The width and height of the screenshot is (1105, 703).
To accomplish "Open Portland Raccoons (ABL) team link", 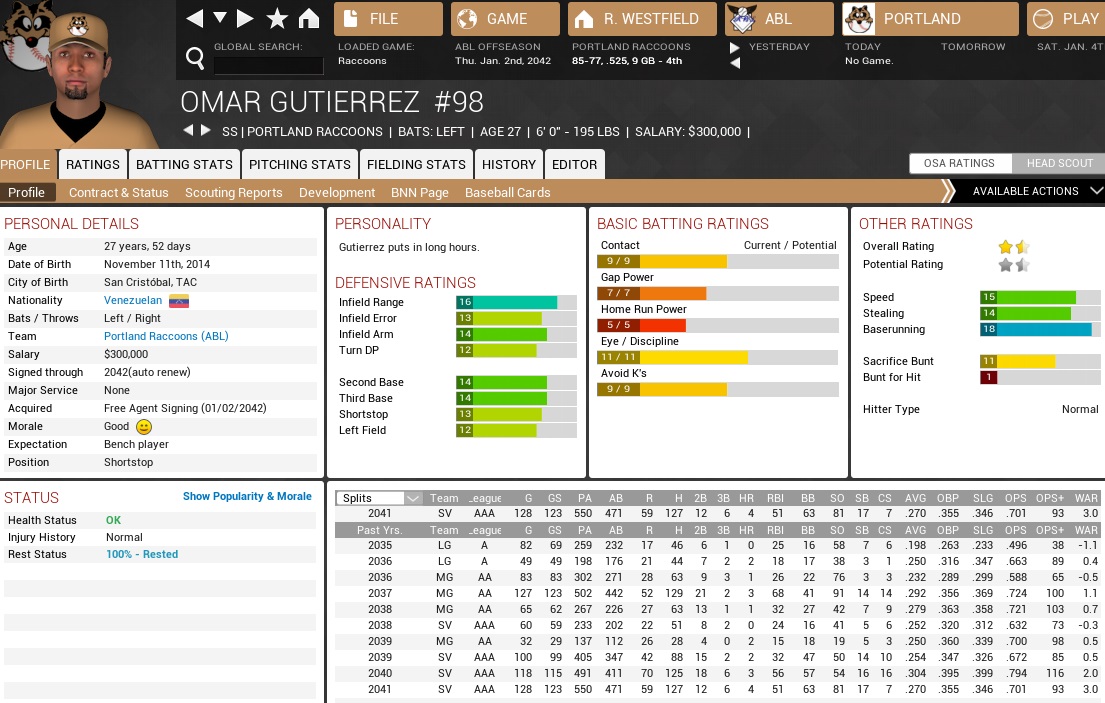I will tap(166, 336).
